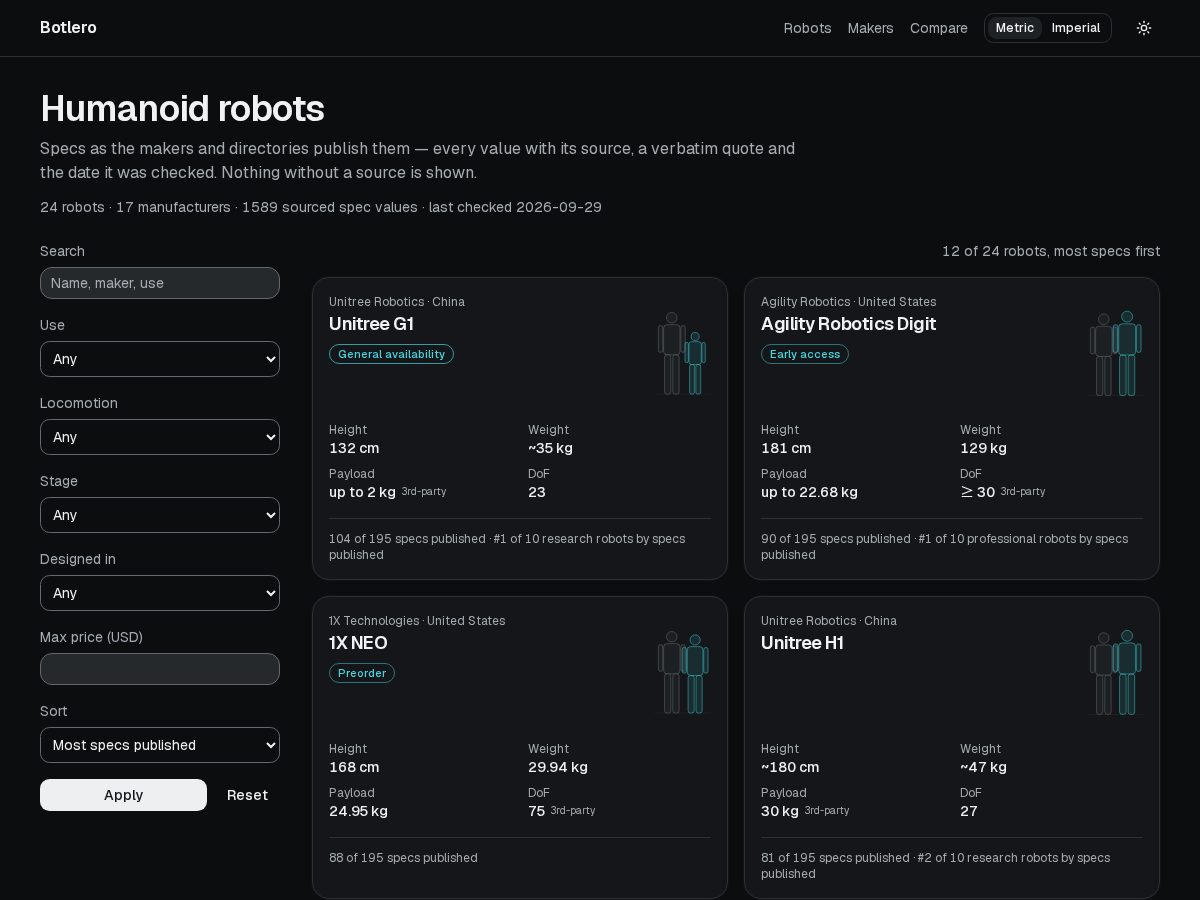Apply the selected filters
The image size is (1200, 900).
pyautogui.click(x=123, y=795)
